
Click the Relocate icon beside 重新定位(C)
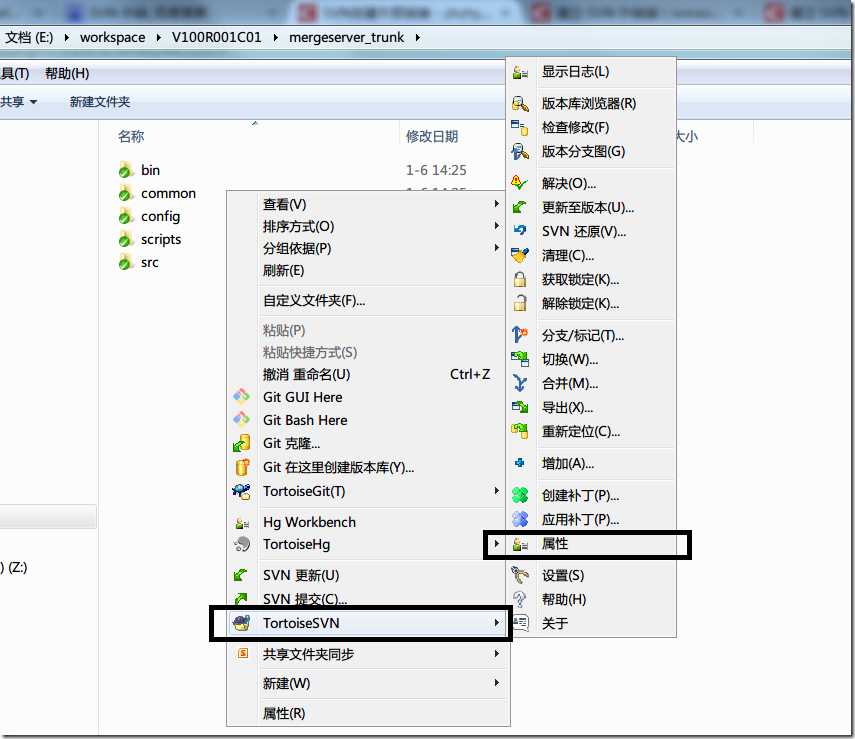pos(520,431)
